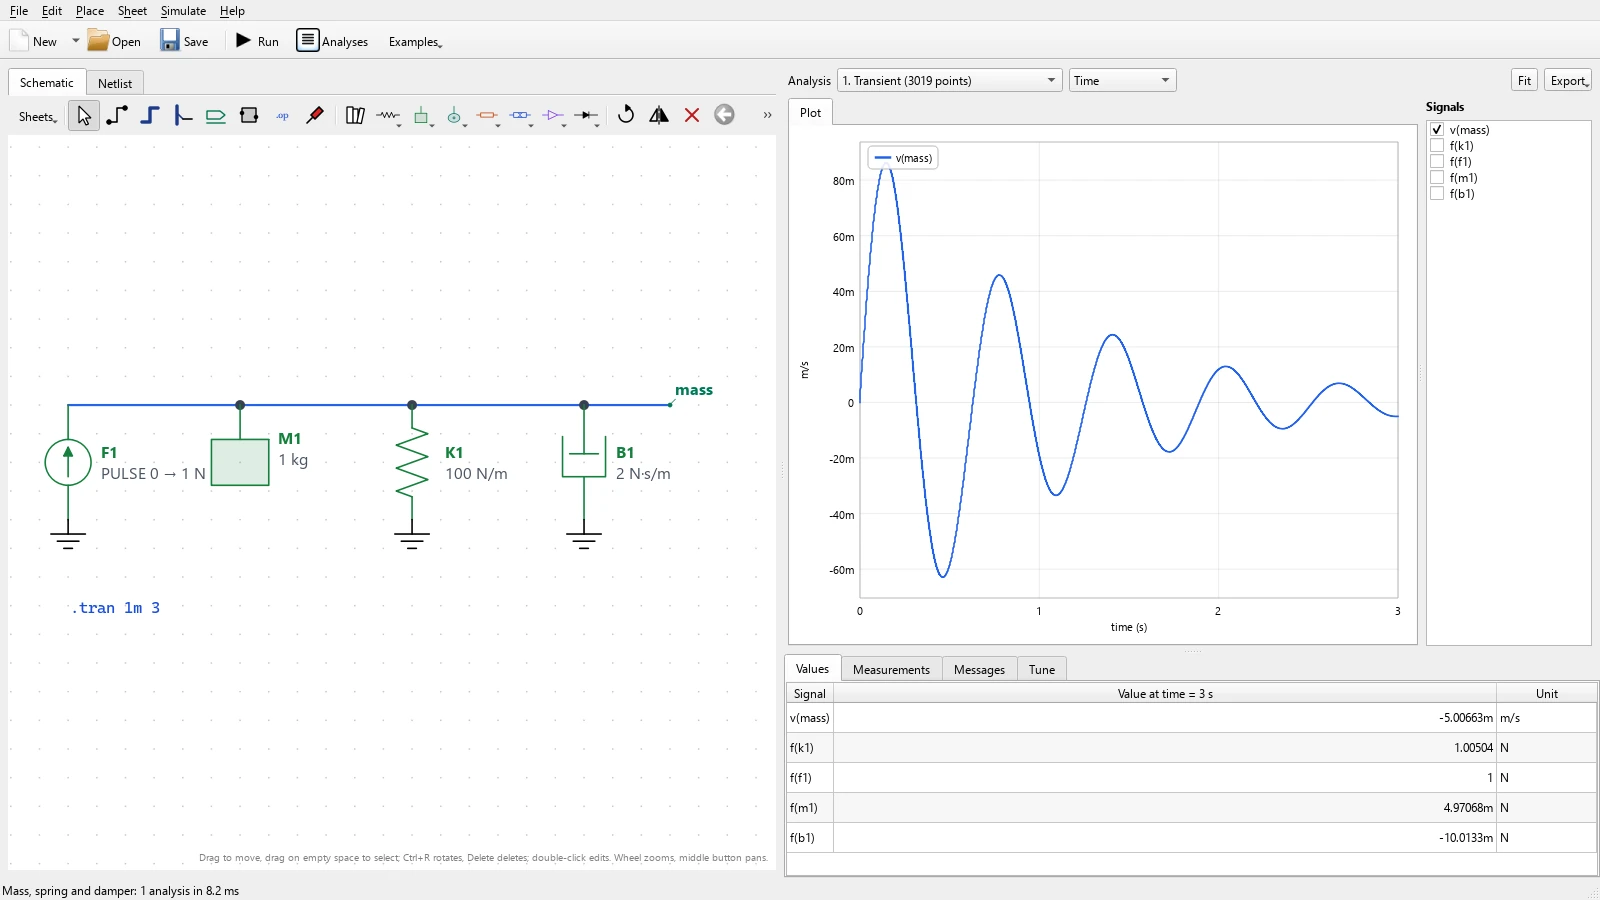Viewport: 1600px width, 900px height.
Task: Click the Fit button
Action: pyautogui.click(x=1524, y=81)
